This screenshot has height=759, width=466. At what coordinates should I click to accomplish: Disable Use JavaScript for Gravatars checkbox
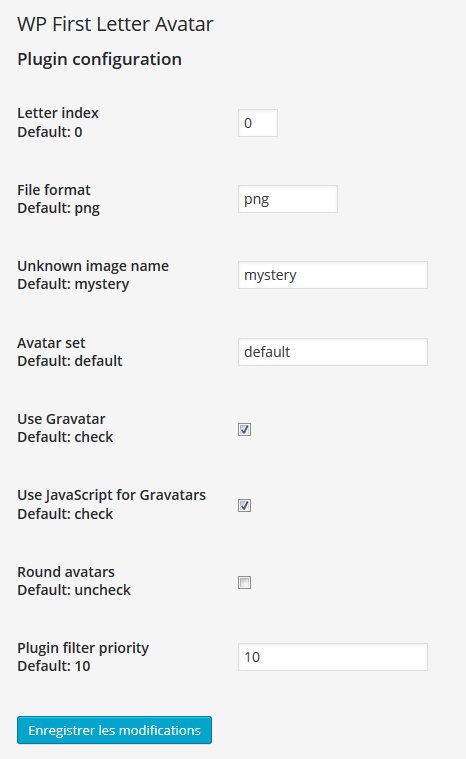coord(244,506)
